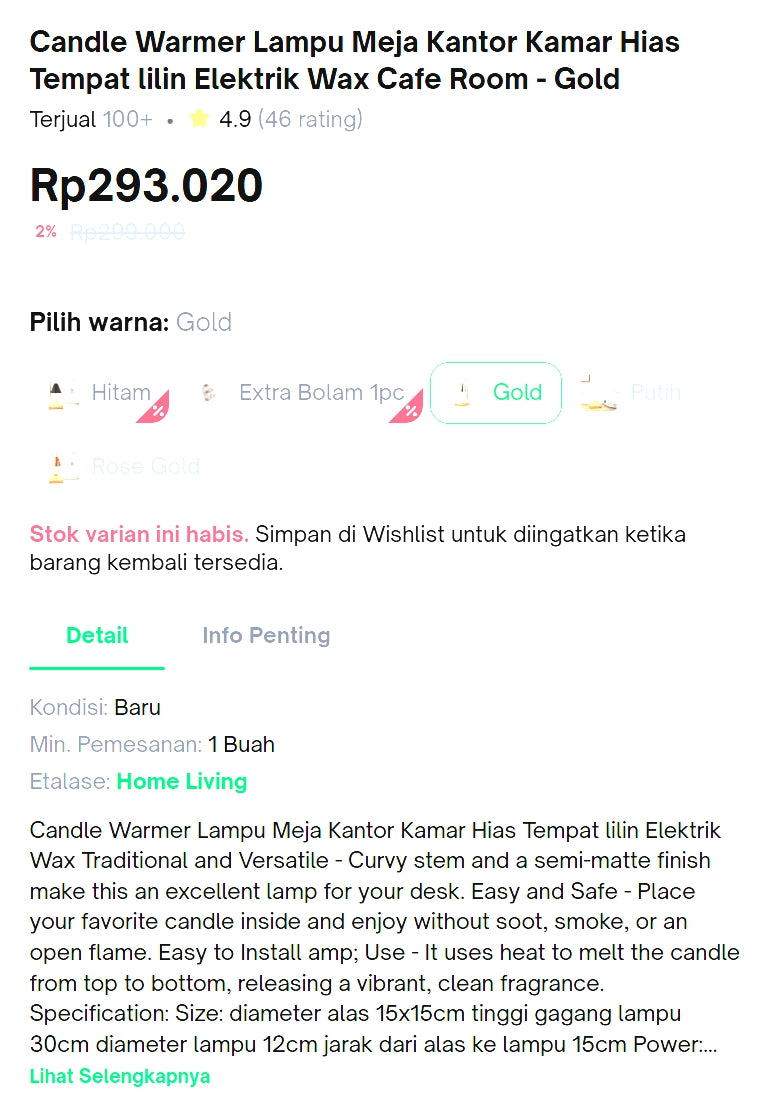This screenshot has height=1094, width=768.
Task: Open the Home Living etalase link
Action: [x=182, y=782]
